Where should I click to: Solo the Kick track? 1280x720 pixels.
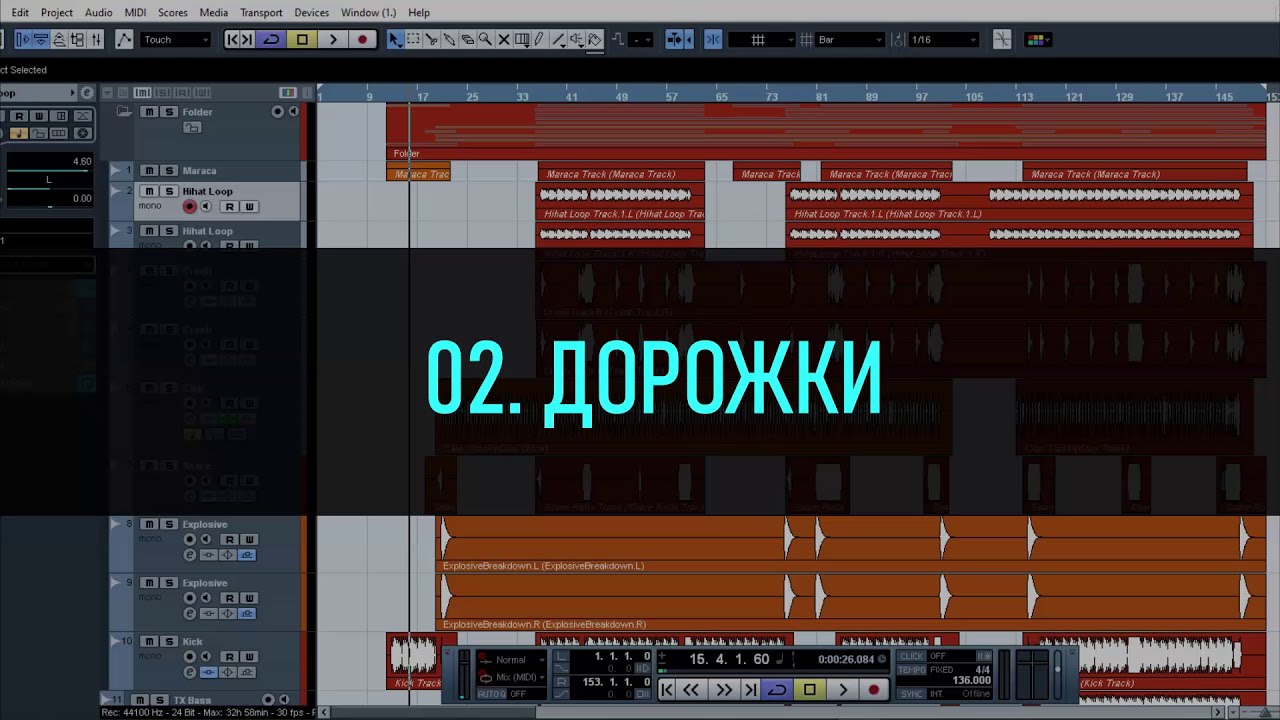pos(169,642)
